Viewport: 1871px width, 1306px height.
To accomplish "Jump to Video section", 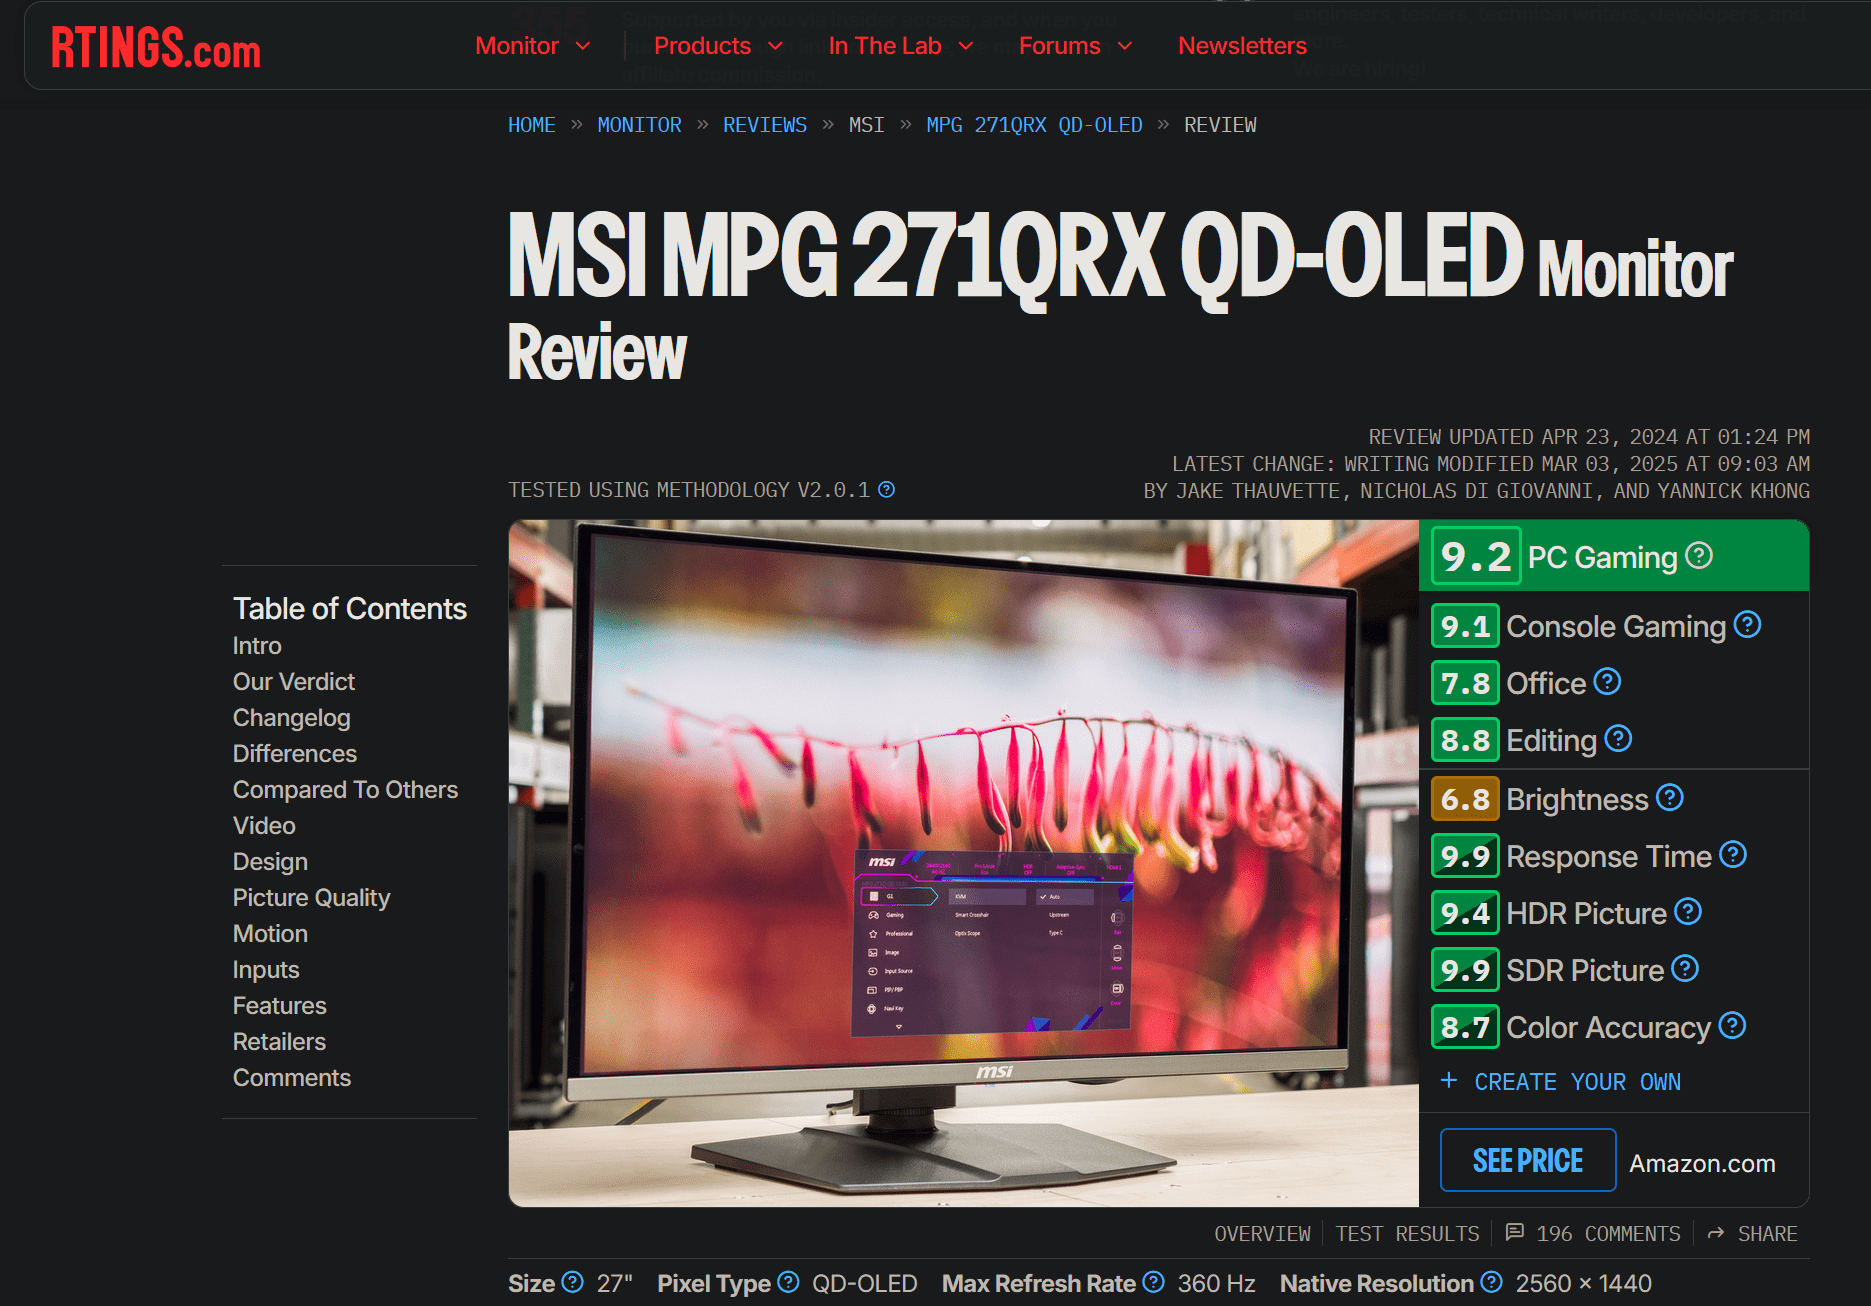I will pyautogui.click(x=264, y=826).
